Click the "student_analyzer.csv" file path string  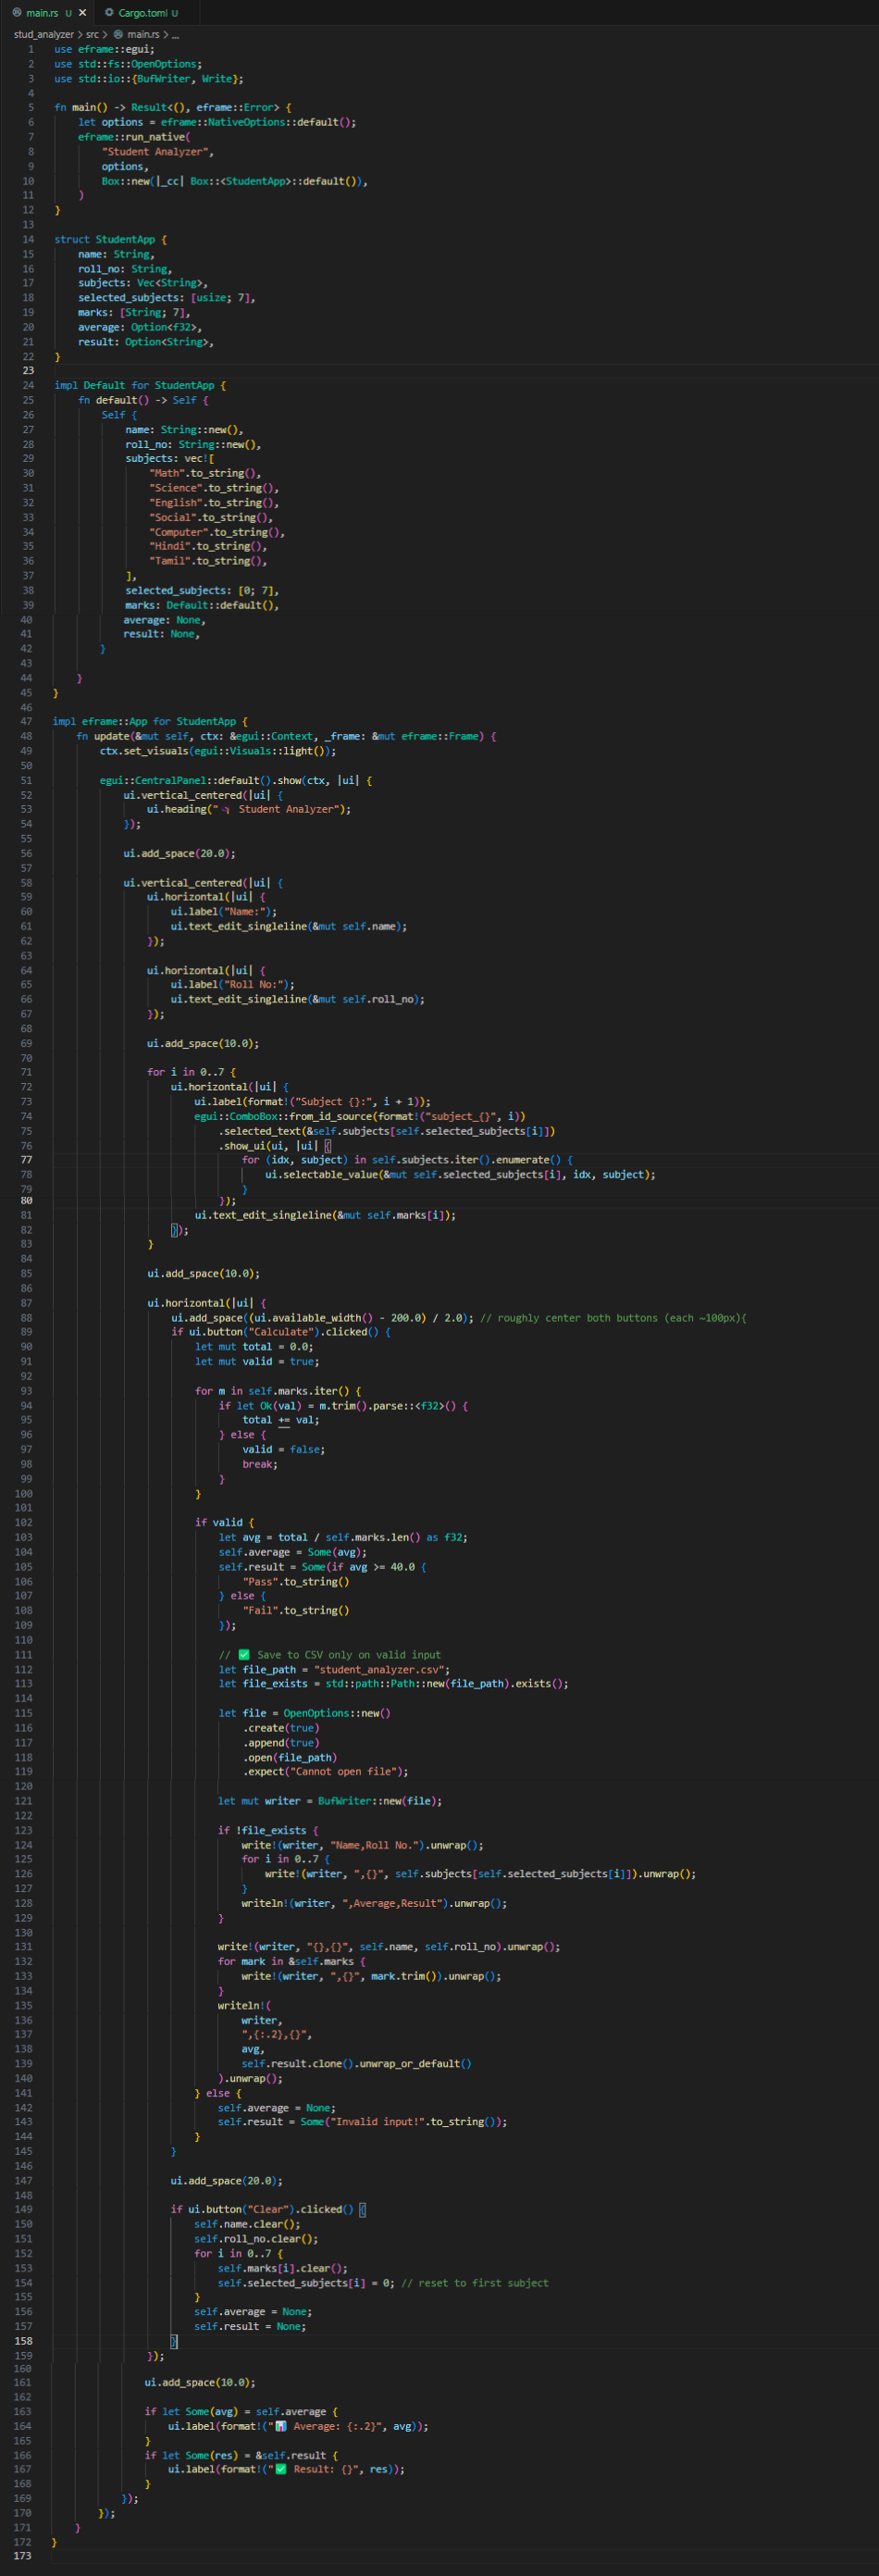[381, 1670]
